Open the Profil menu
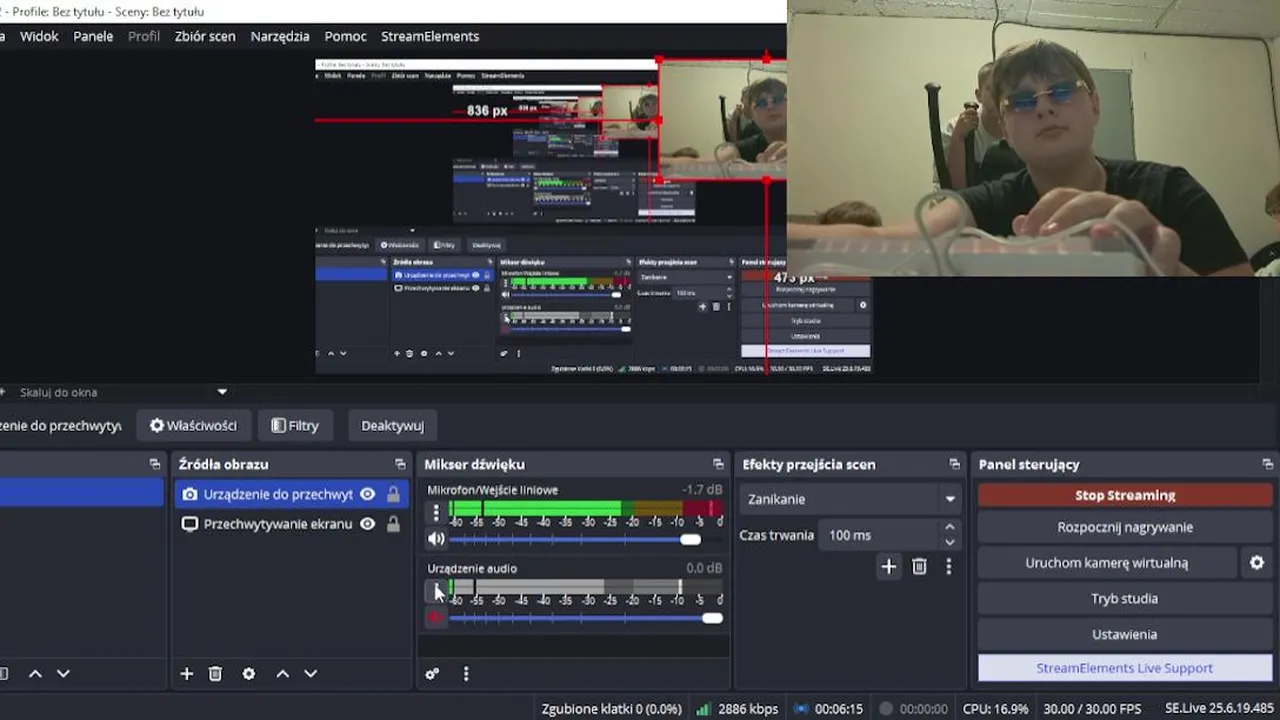This screenshot has width=1280, height=720. coord(144,36)
